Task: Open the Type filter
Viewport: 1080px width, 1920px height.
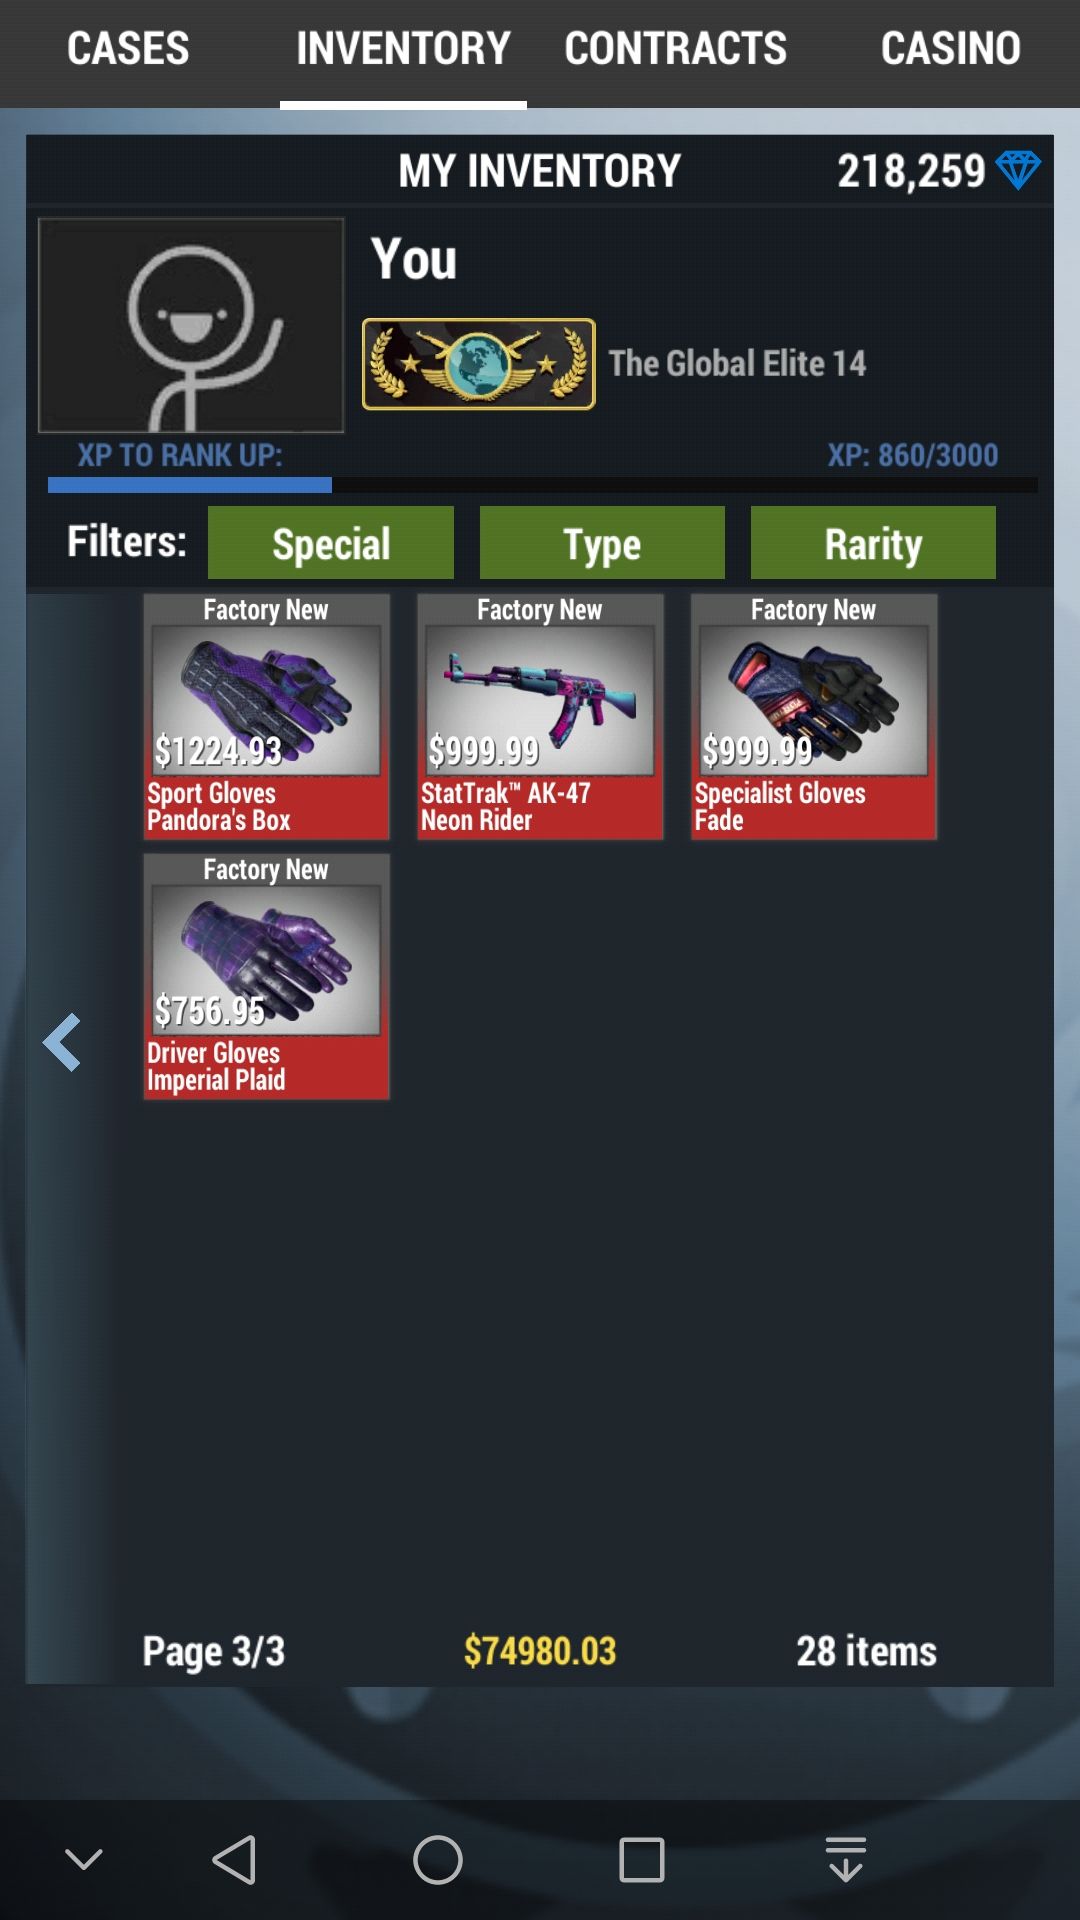Action: (x=602, y=543)
